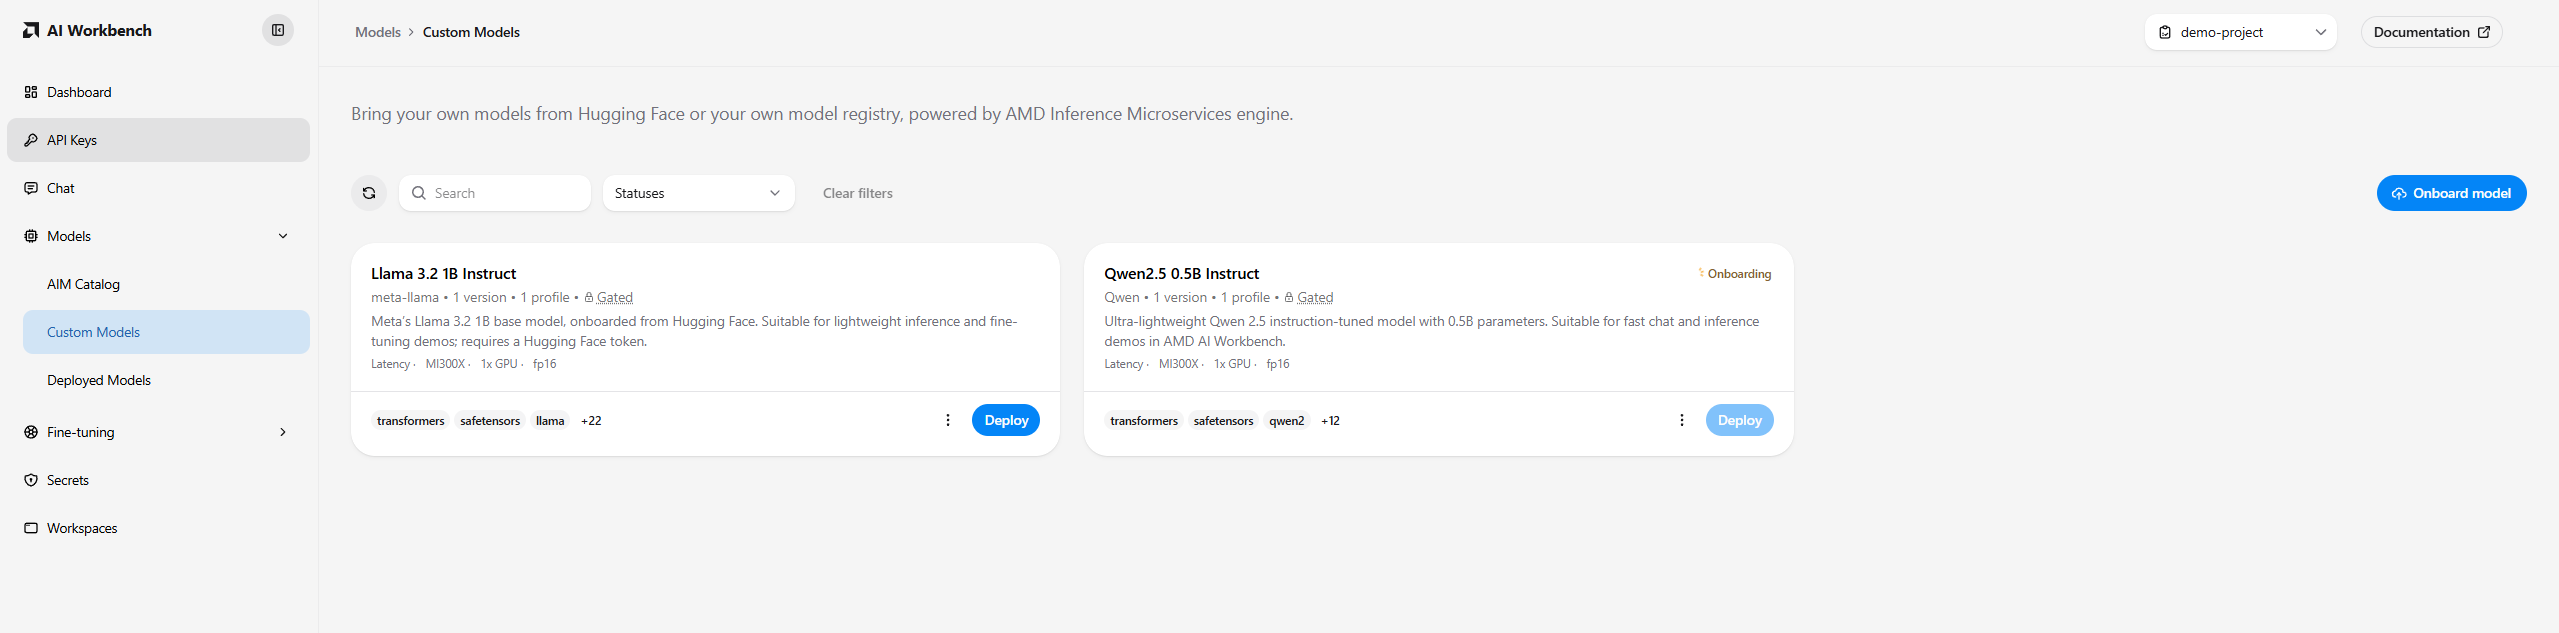This screenshot has height=633, width=2559.
Task: Click safetensors tag on Qwen card
Action: coord(1223,421)
